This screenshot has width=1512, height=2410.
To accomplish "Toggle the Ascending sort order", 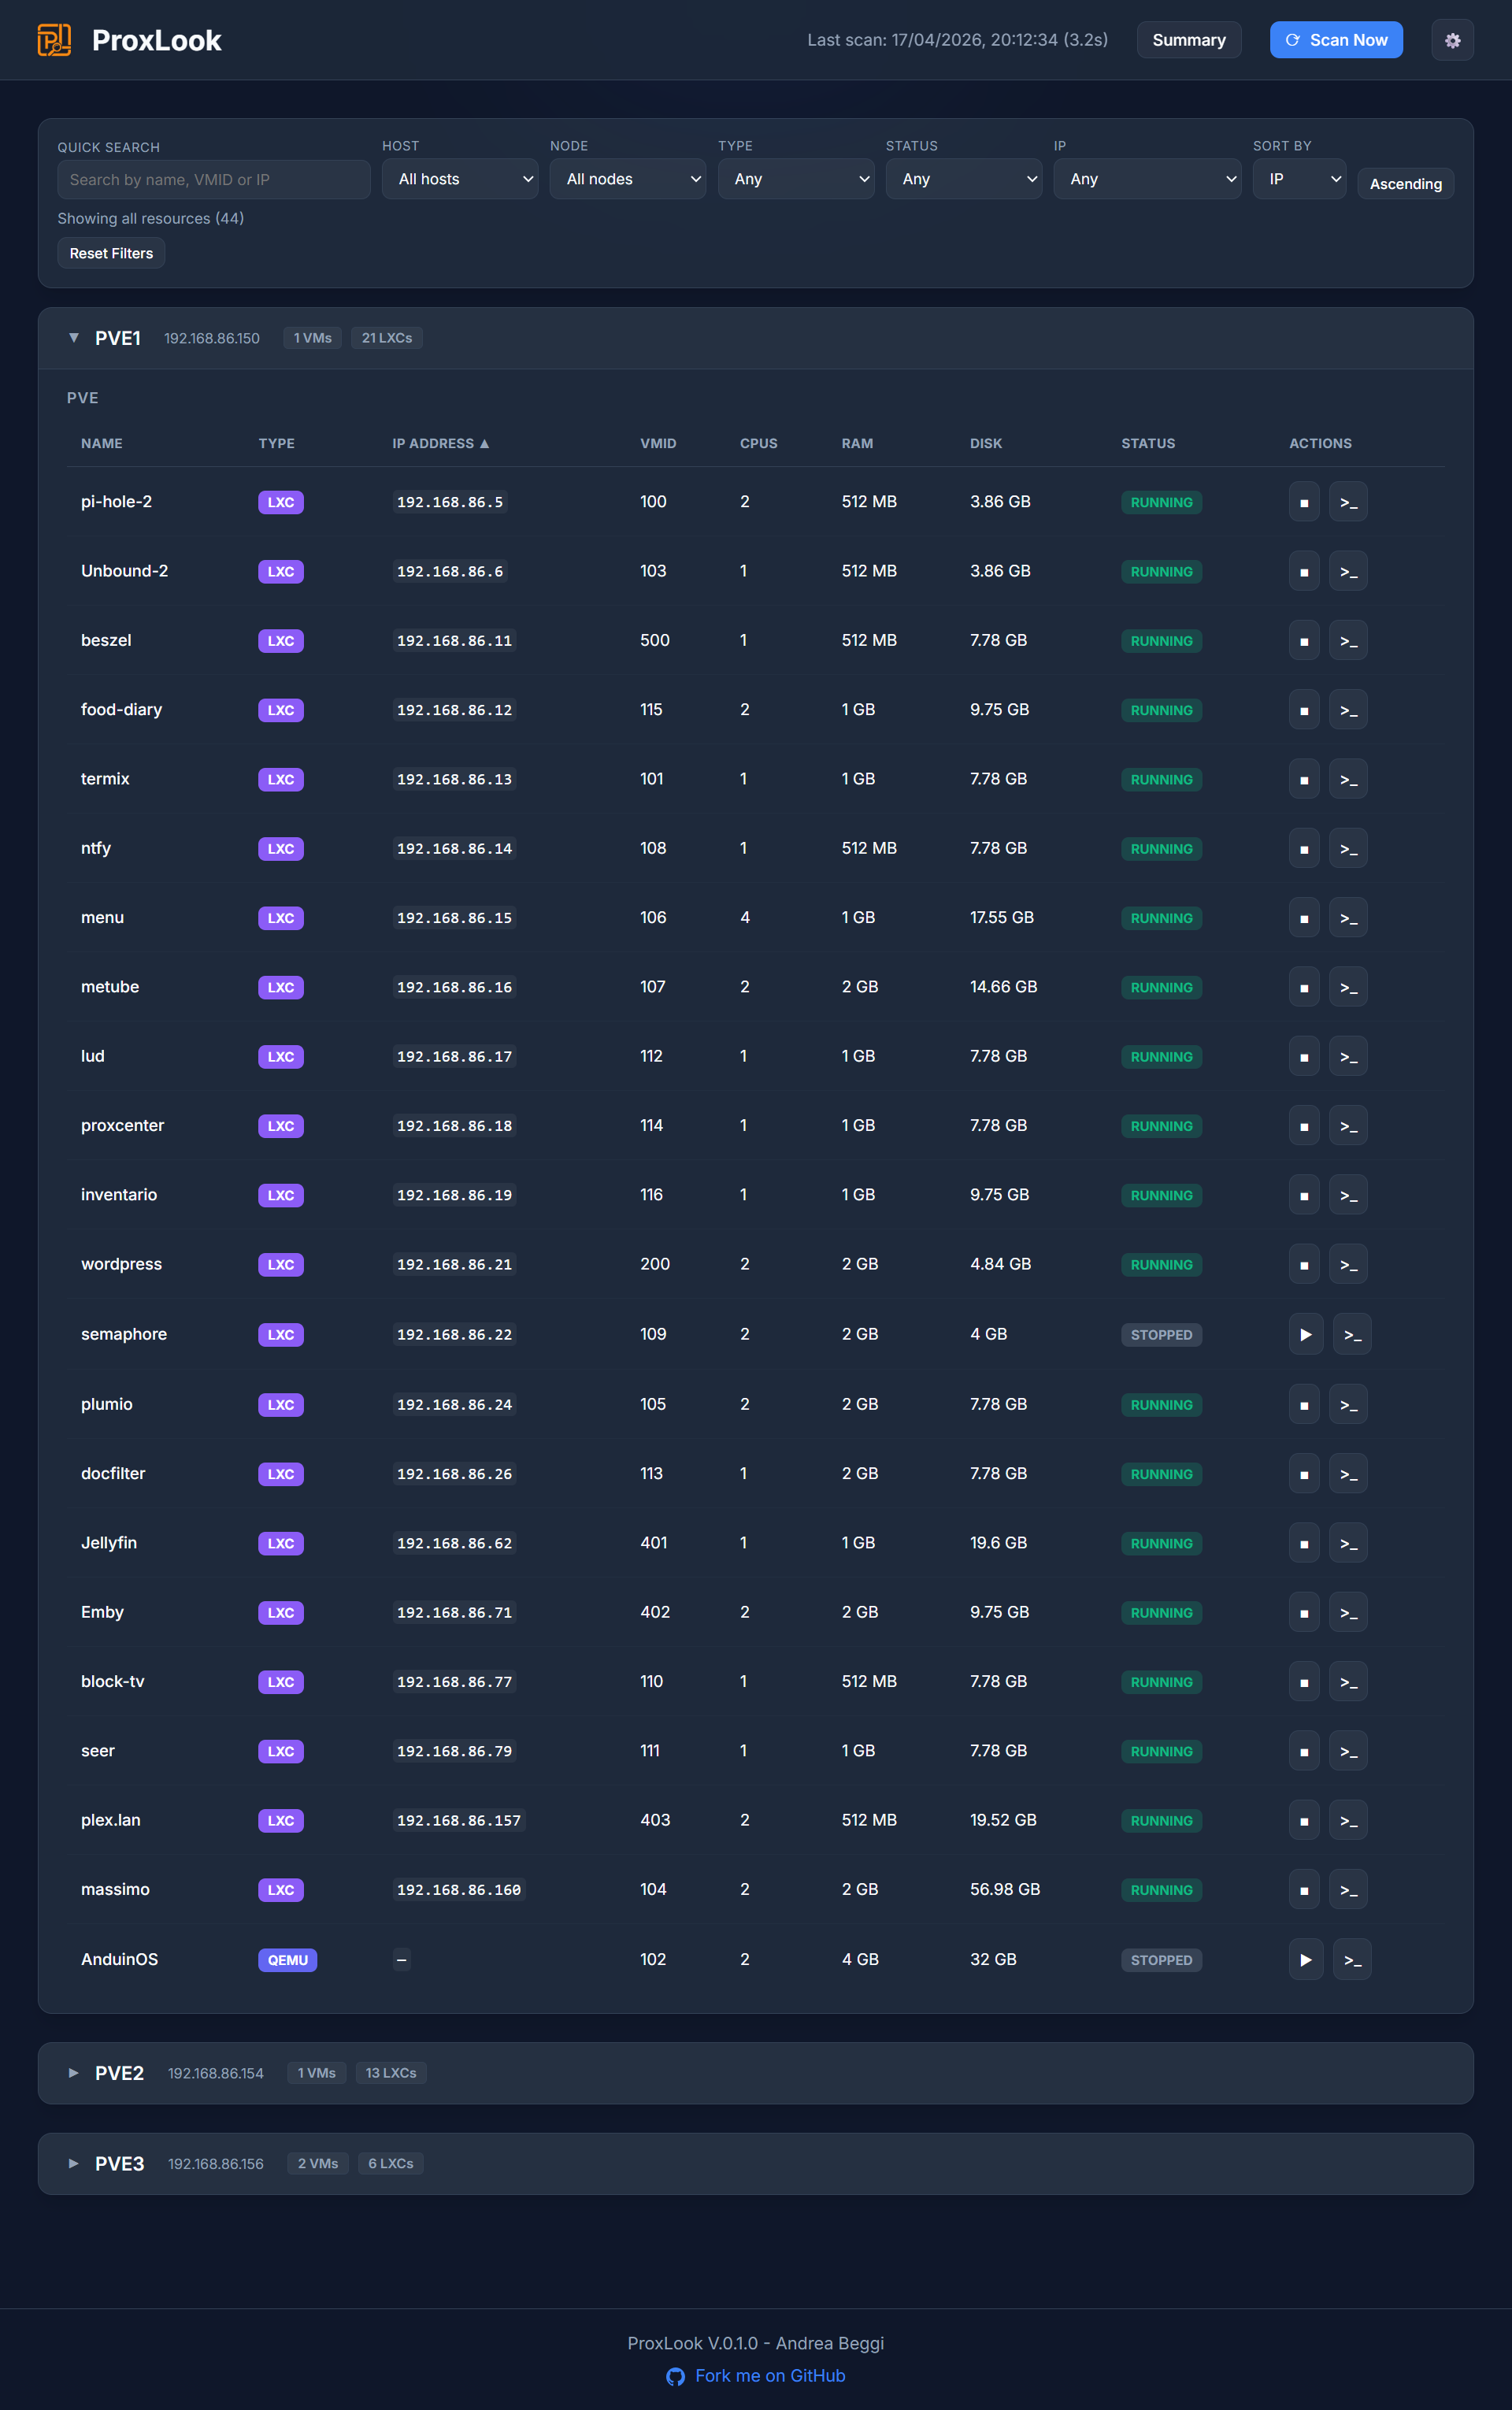I will pyautogui.click(x=1405, y=184).
